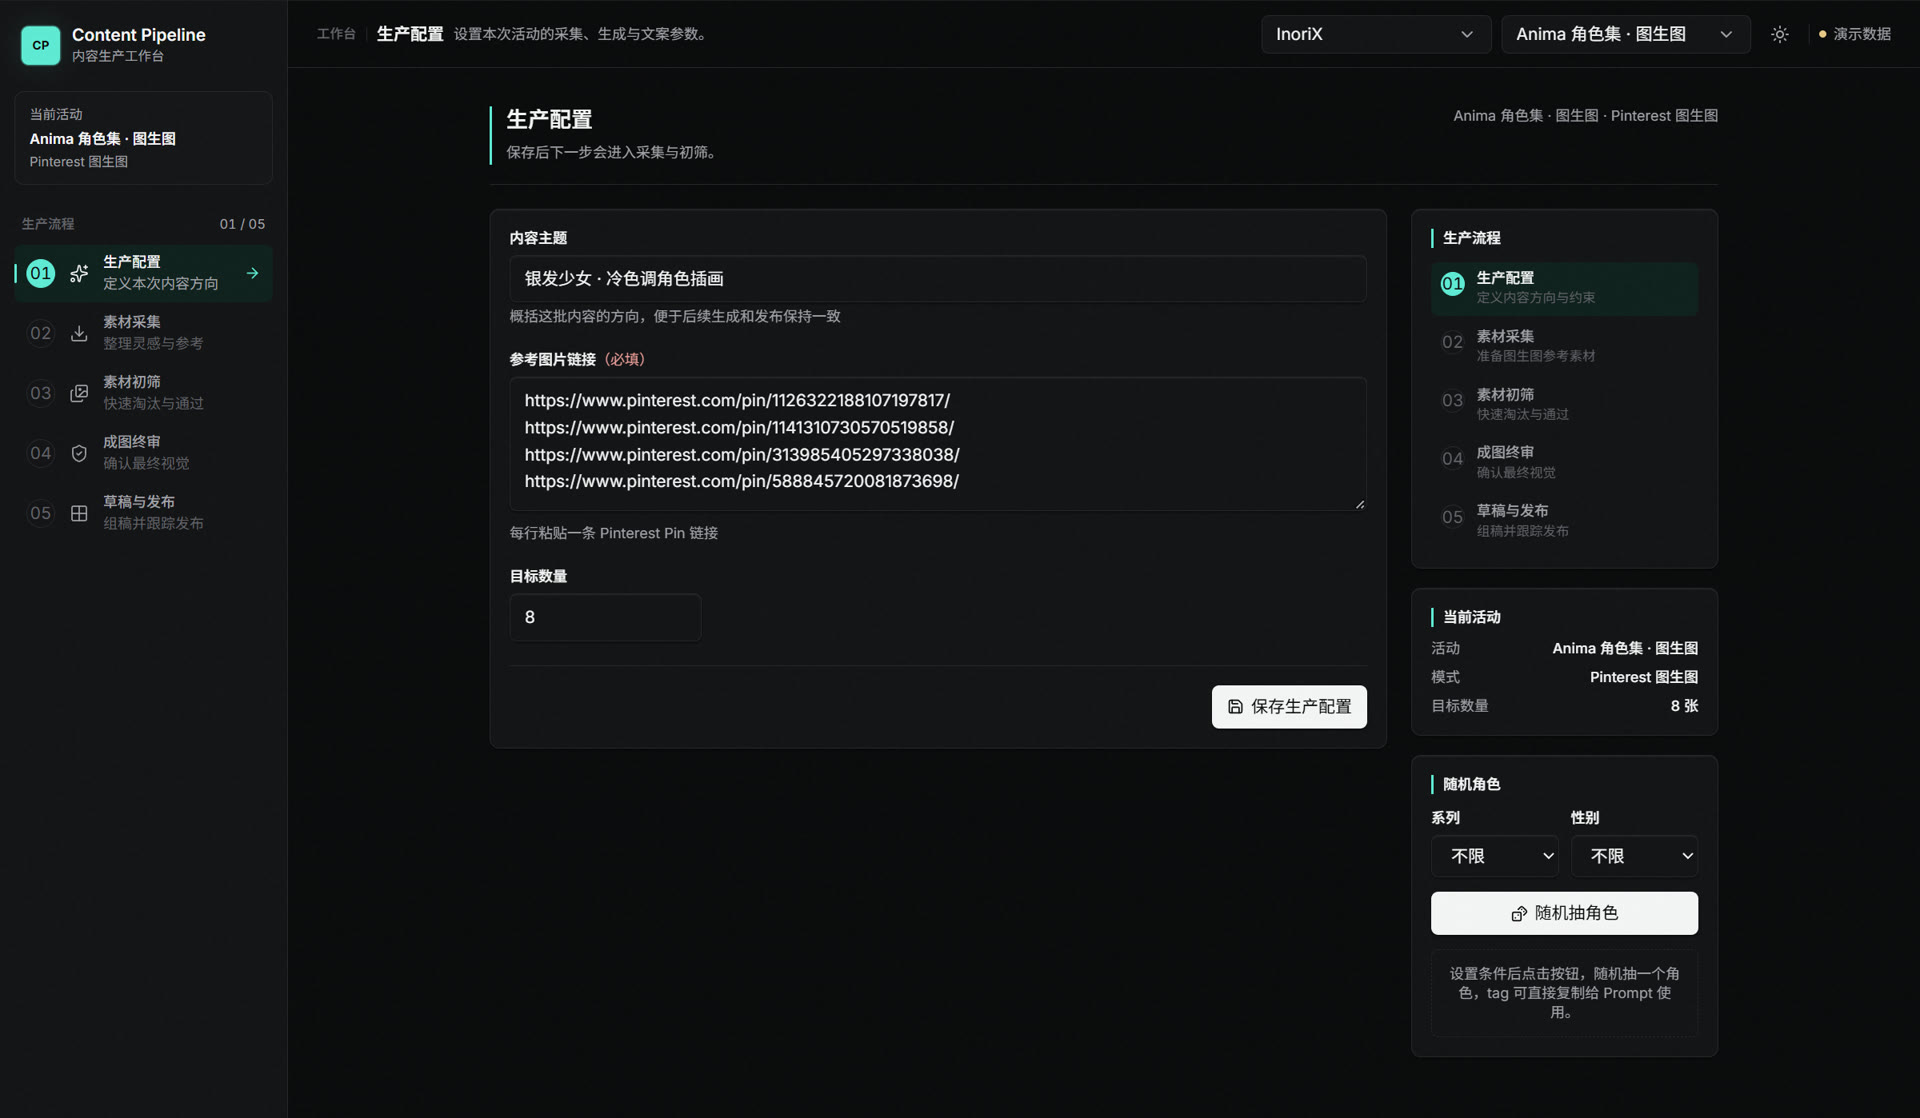Select 草稿与发布 in the right 生产流程 panel
Image resolution: width=1920 pixels, height=1118 pixels.
click(1564, 520)
